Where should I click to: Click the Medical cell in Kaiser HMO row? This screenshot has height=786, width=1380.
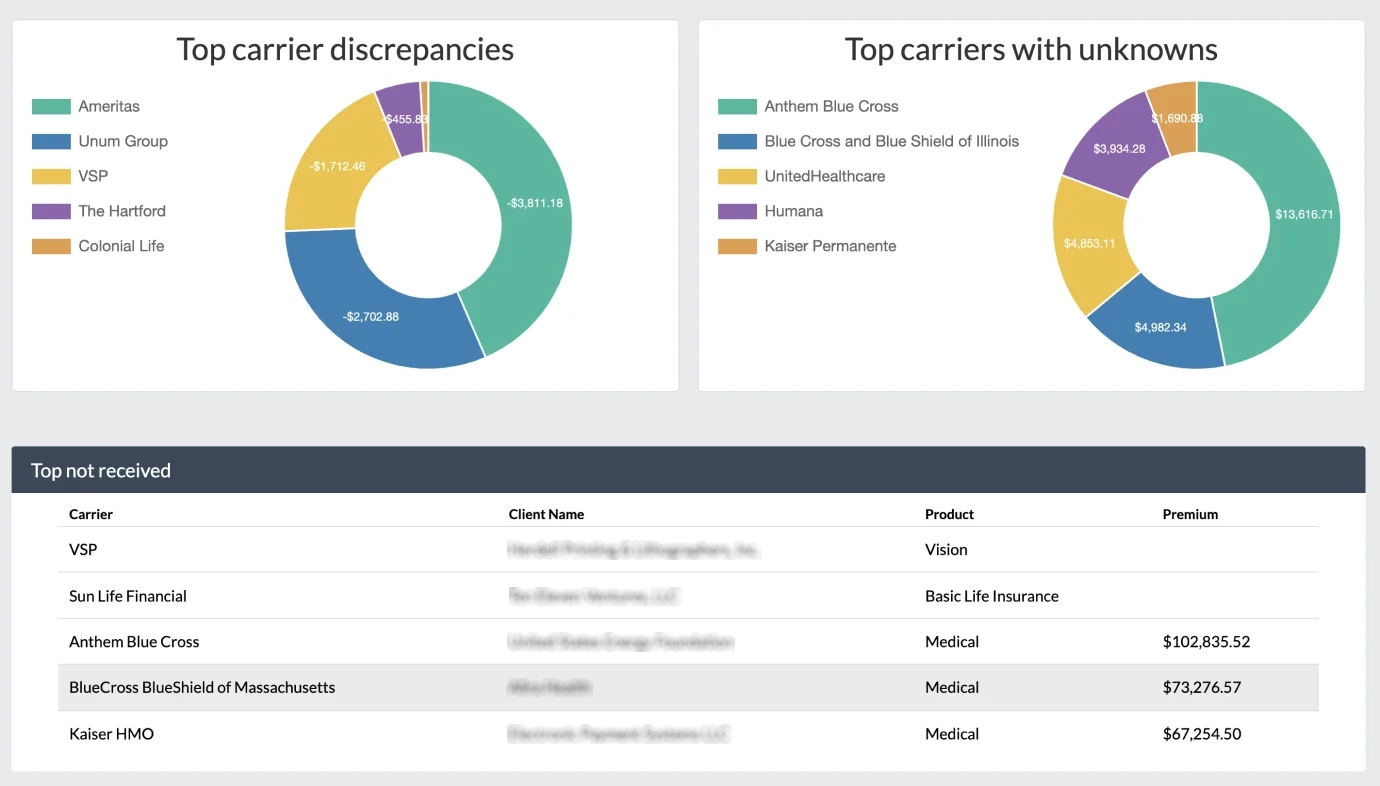coord(952,734)
